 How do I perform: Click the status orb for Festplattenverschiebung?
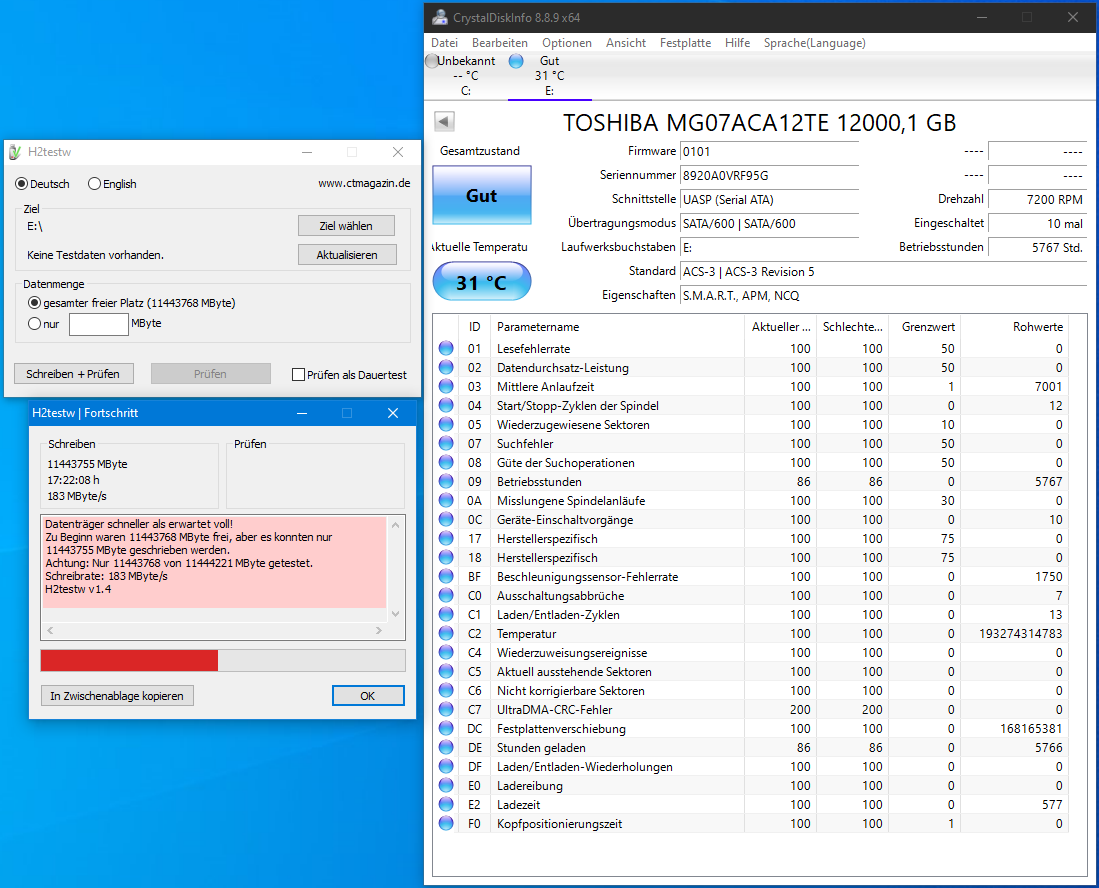tap(446, 728)
